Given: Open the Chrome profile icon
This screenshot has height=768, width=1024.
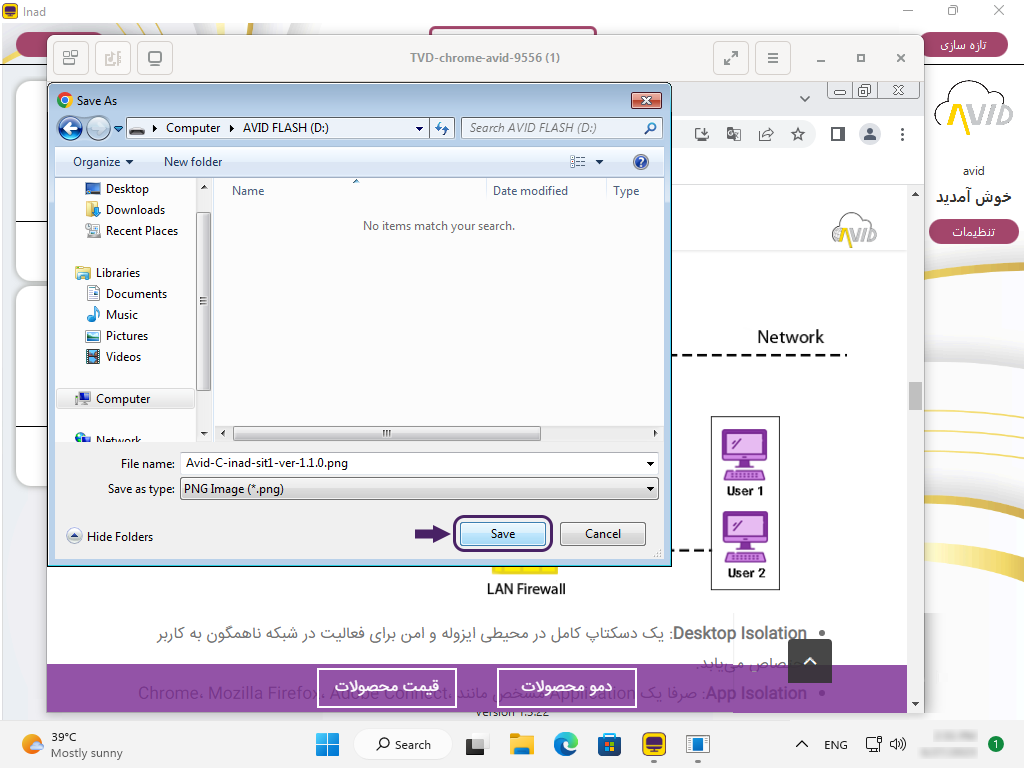Looking at the screenshot, I should click(x=869, y=135).
